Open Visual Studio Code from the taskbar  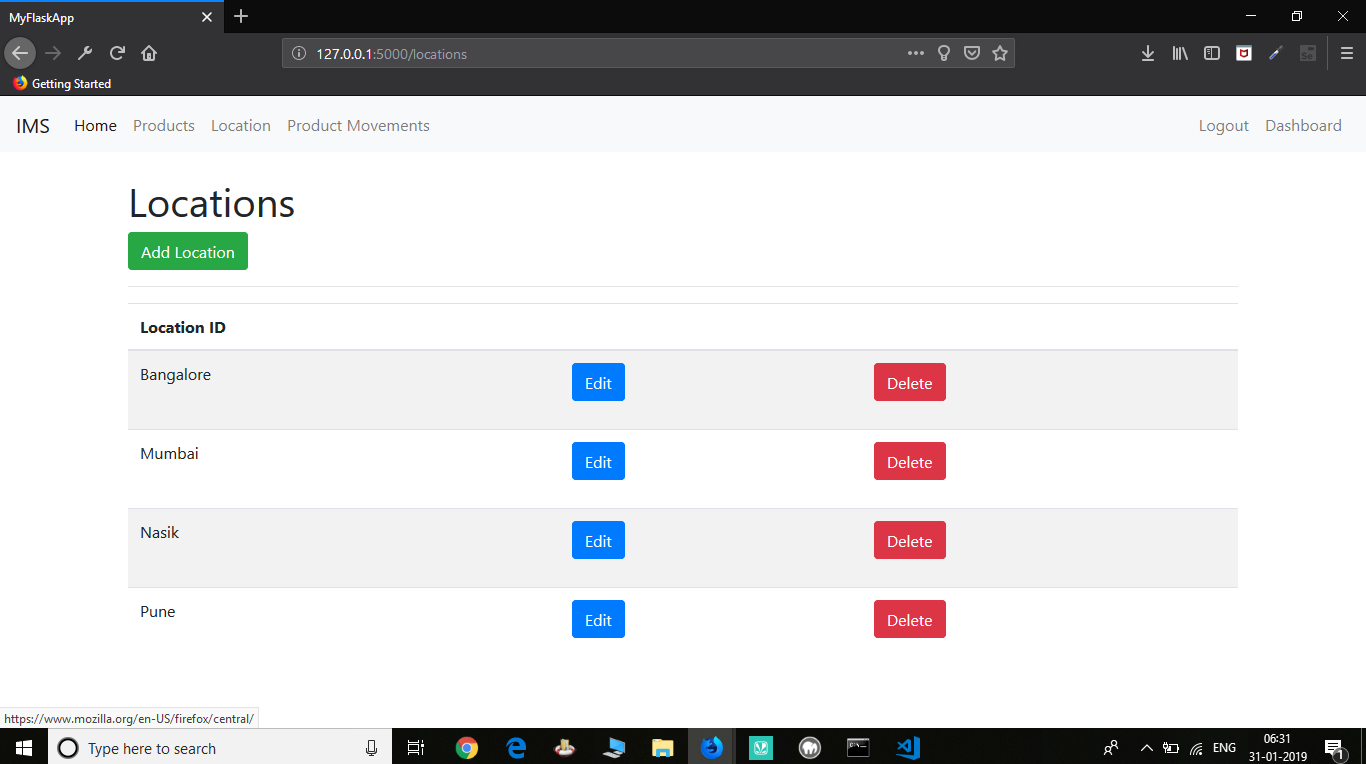click(x=907, y=747)
